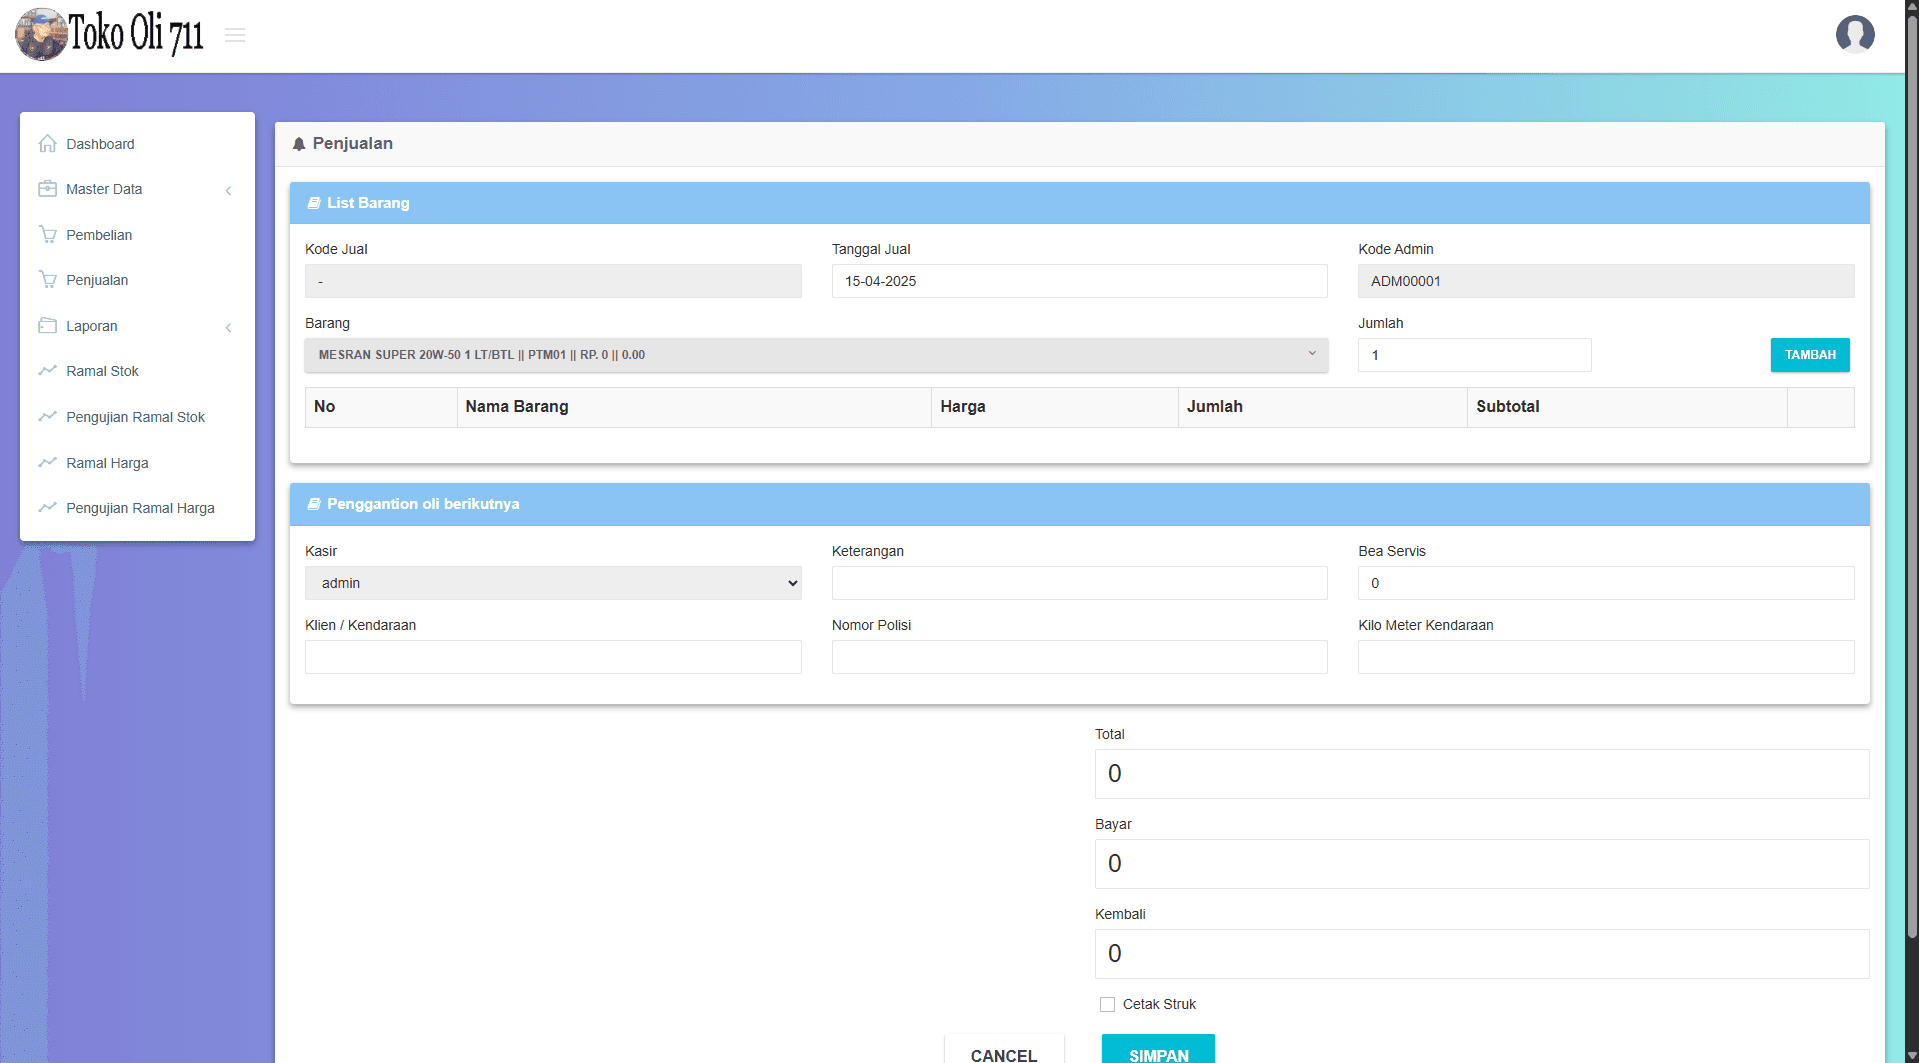Click the Pembelian cart icon
This screenshot has height=1063, width=1919.
[x=47, y=235]
